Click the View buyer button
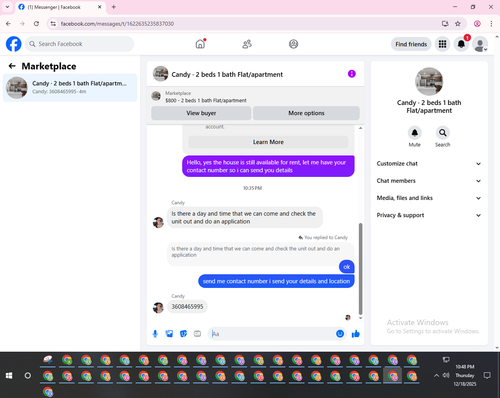The height and width of the screenshot is (398, 500). coord(201,113)
